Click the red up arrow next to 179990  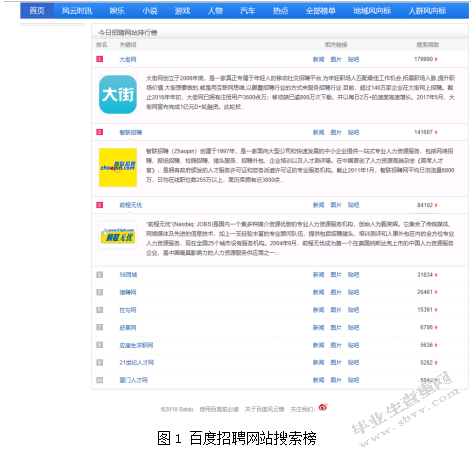pos(436,59)
